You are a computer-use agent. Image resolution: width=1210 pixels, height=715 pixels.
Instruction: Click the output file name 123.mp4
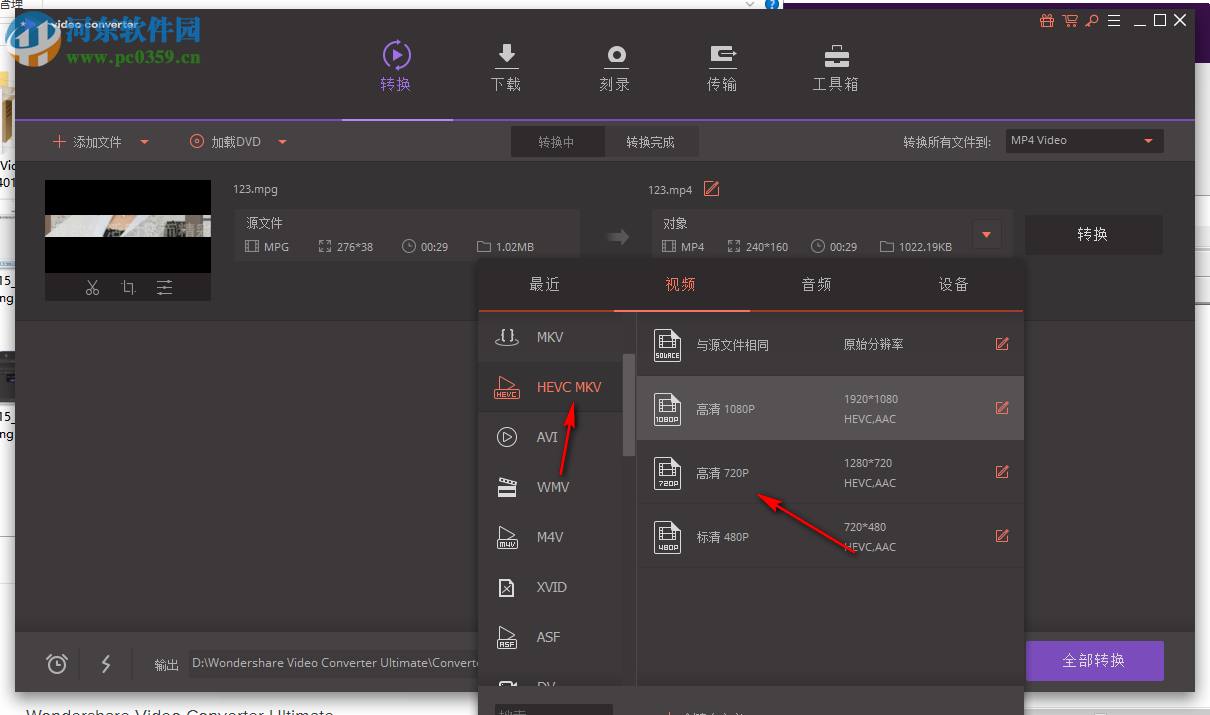click(x=670, y=190)
